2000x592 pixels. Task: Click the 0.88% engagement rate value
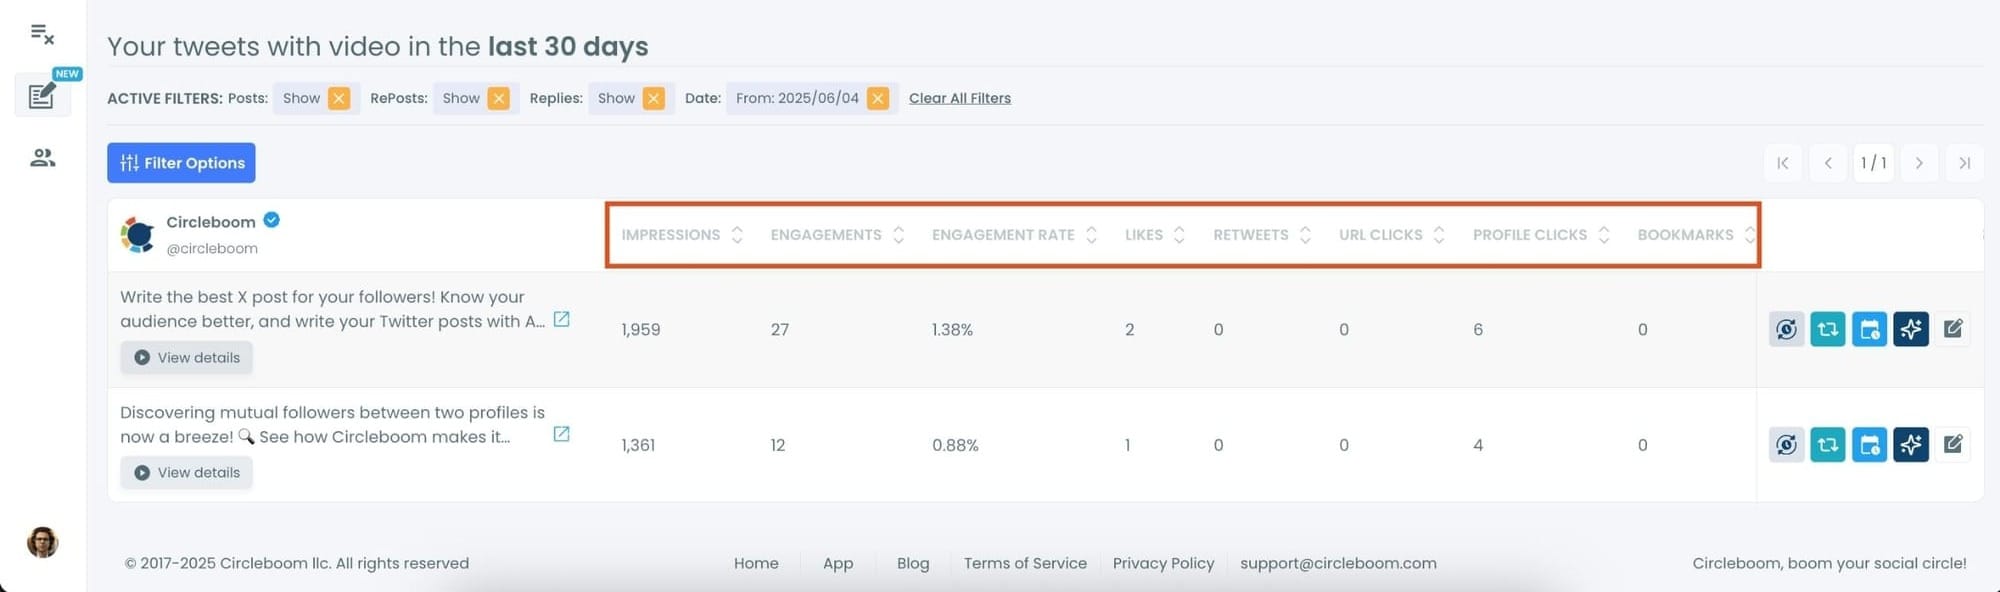[x=955, y=445]
